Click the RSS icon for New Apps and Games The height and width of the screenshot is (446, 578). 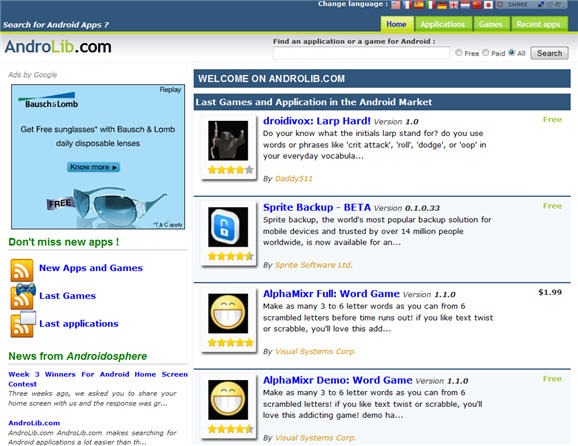pyautogui.click(x=22, y=270)
